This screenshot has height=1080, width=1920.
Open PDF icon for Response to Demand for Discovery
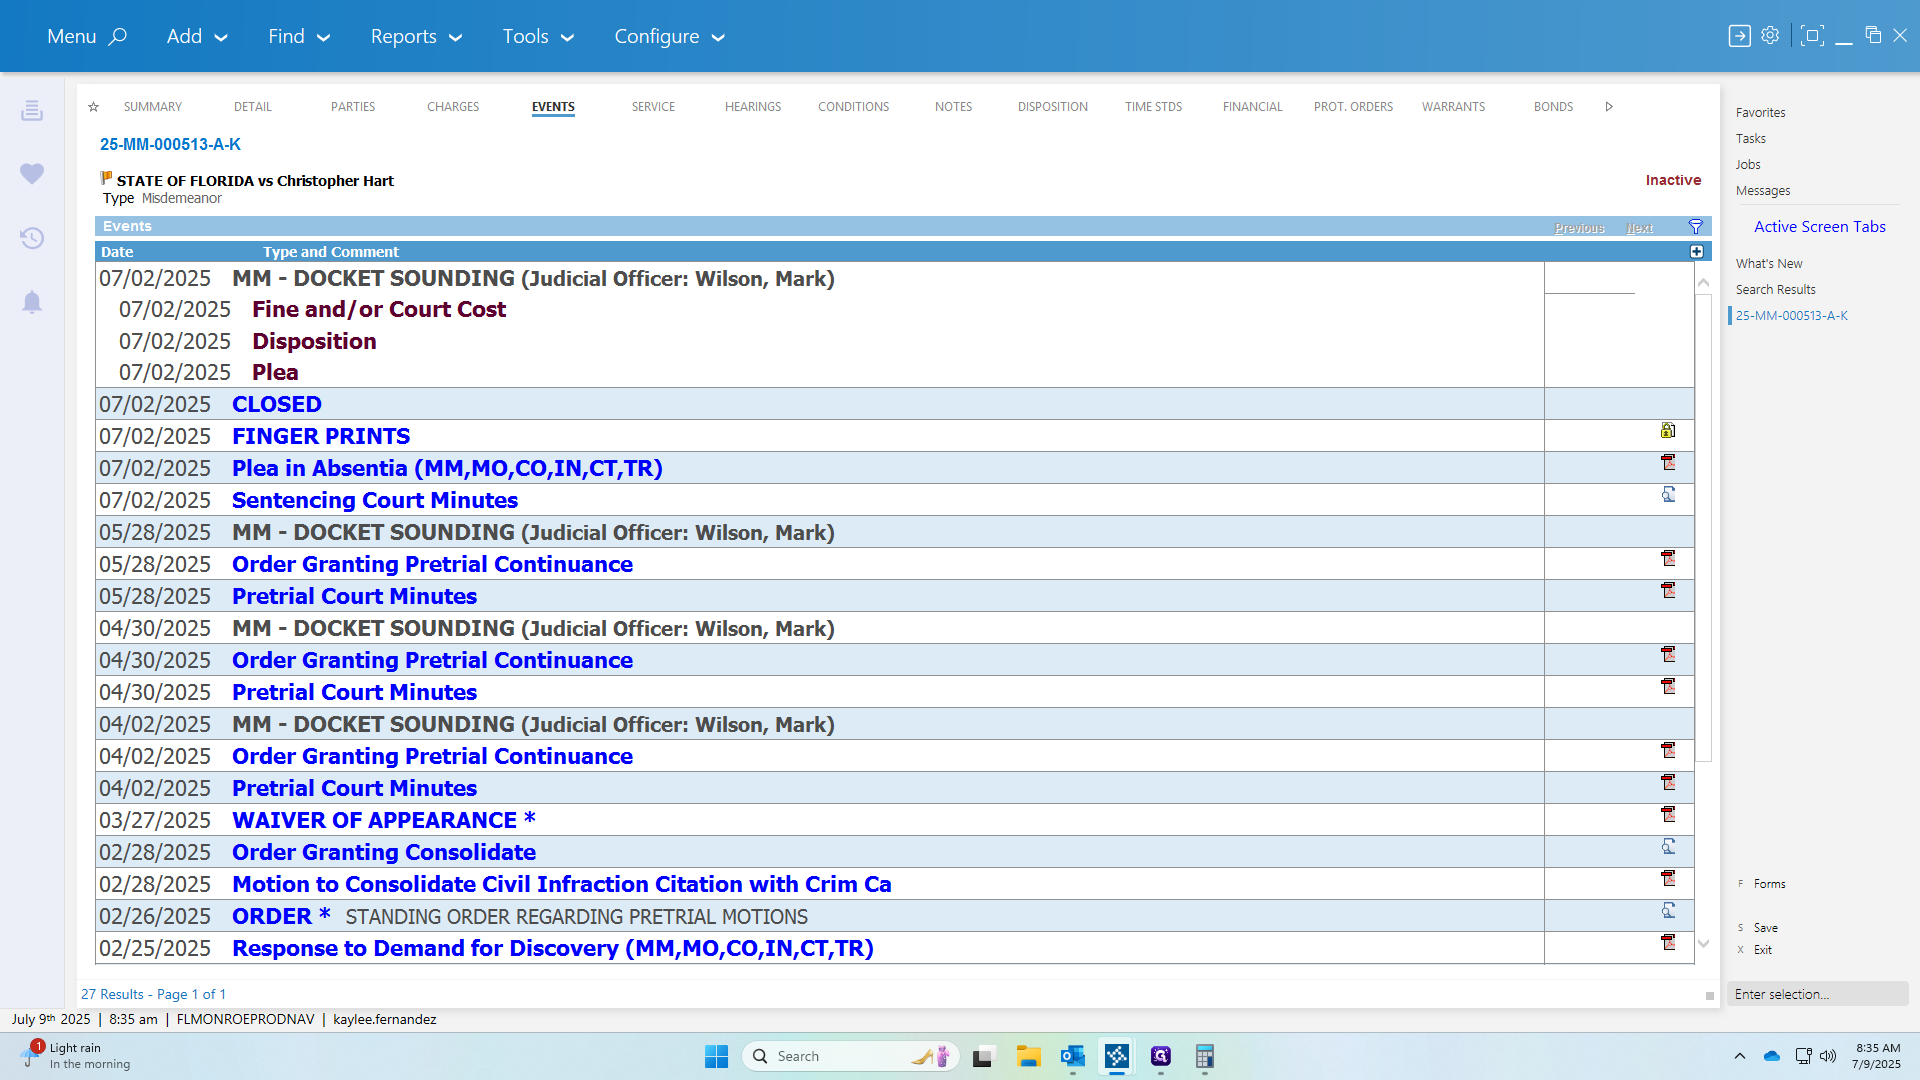pyautogui.click(x=1668, y=942)
